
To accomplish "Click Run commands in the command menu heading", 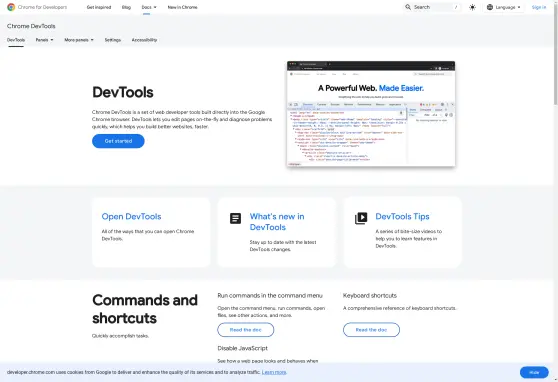I will 270,295.
